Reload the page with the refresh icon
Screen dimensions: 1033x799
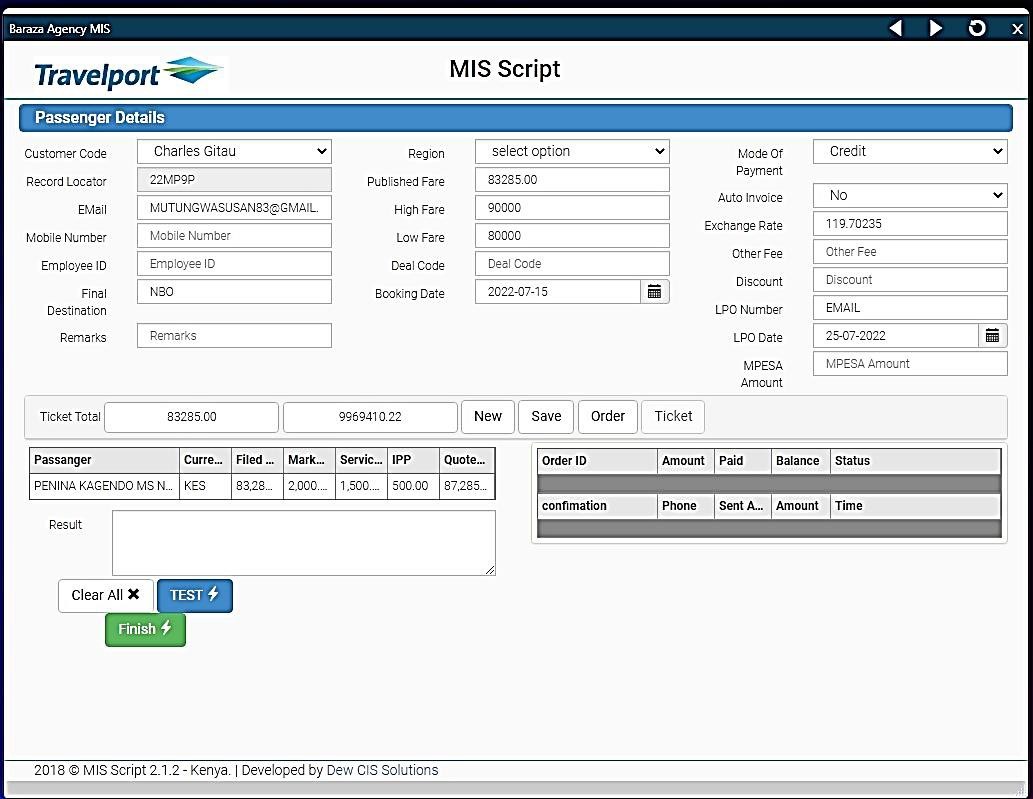pos(977,28)
